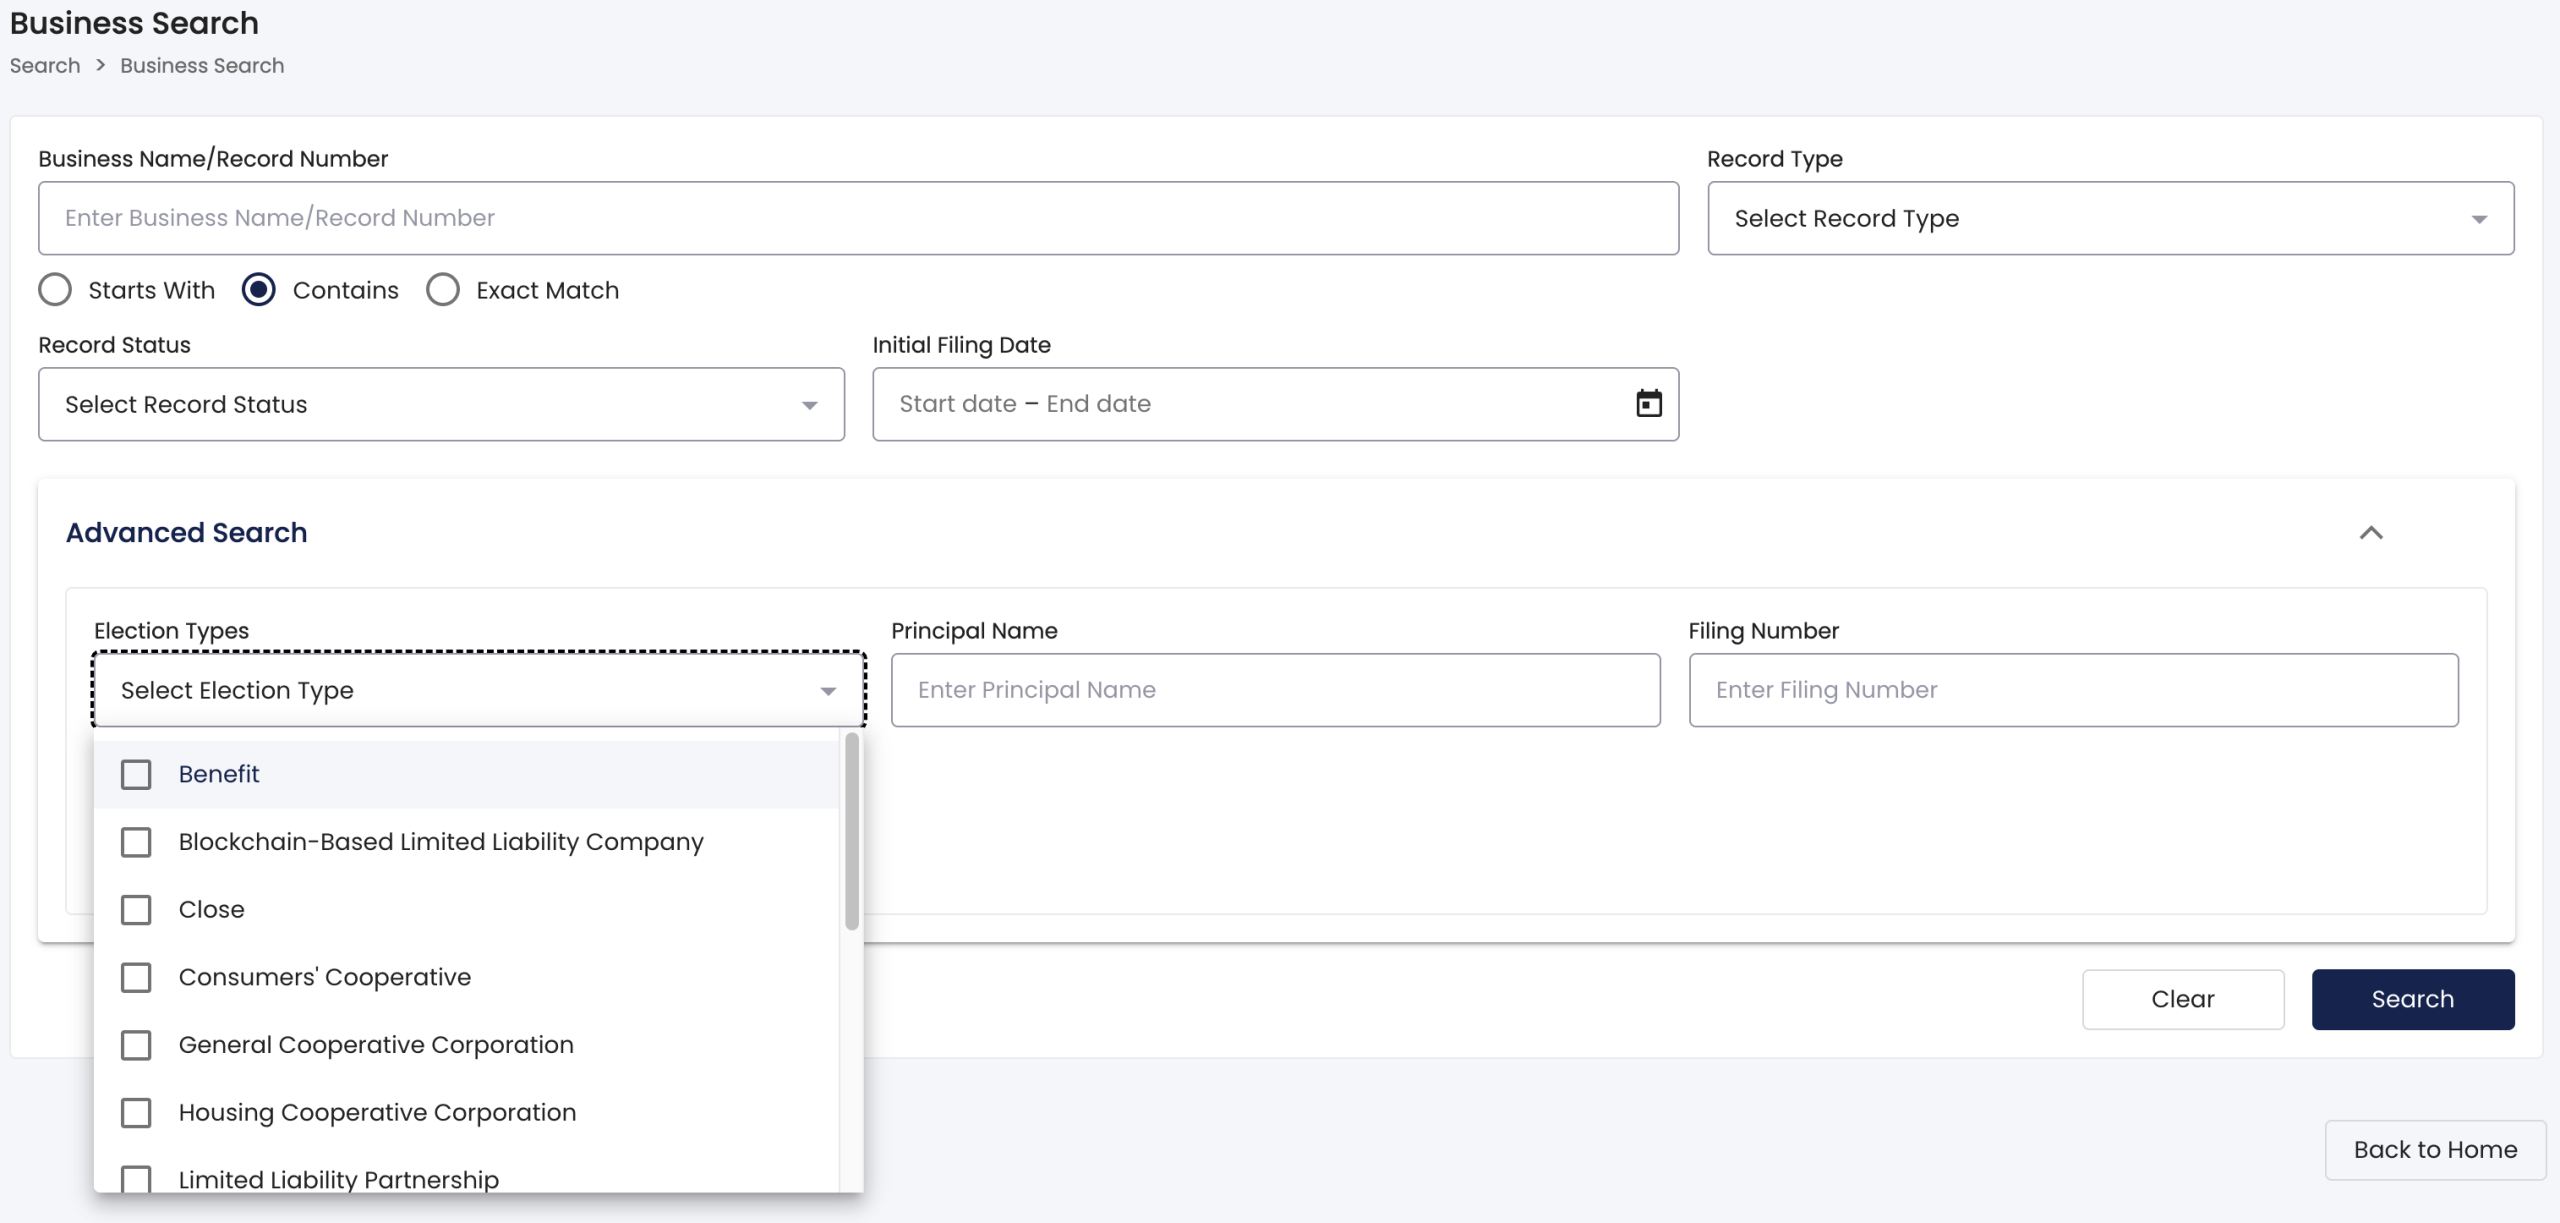Check Blockchain-Based Limited Liability Company option
Viewport: 2560px width, 1223px height.
tap(136, 842)
